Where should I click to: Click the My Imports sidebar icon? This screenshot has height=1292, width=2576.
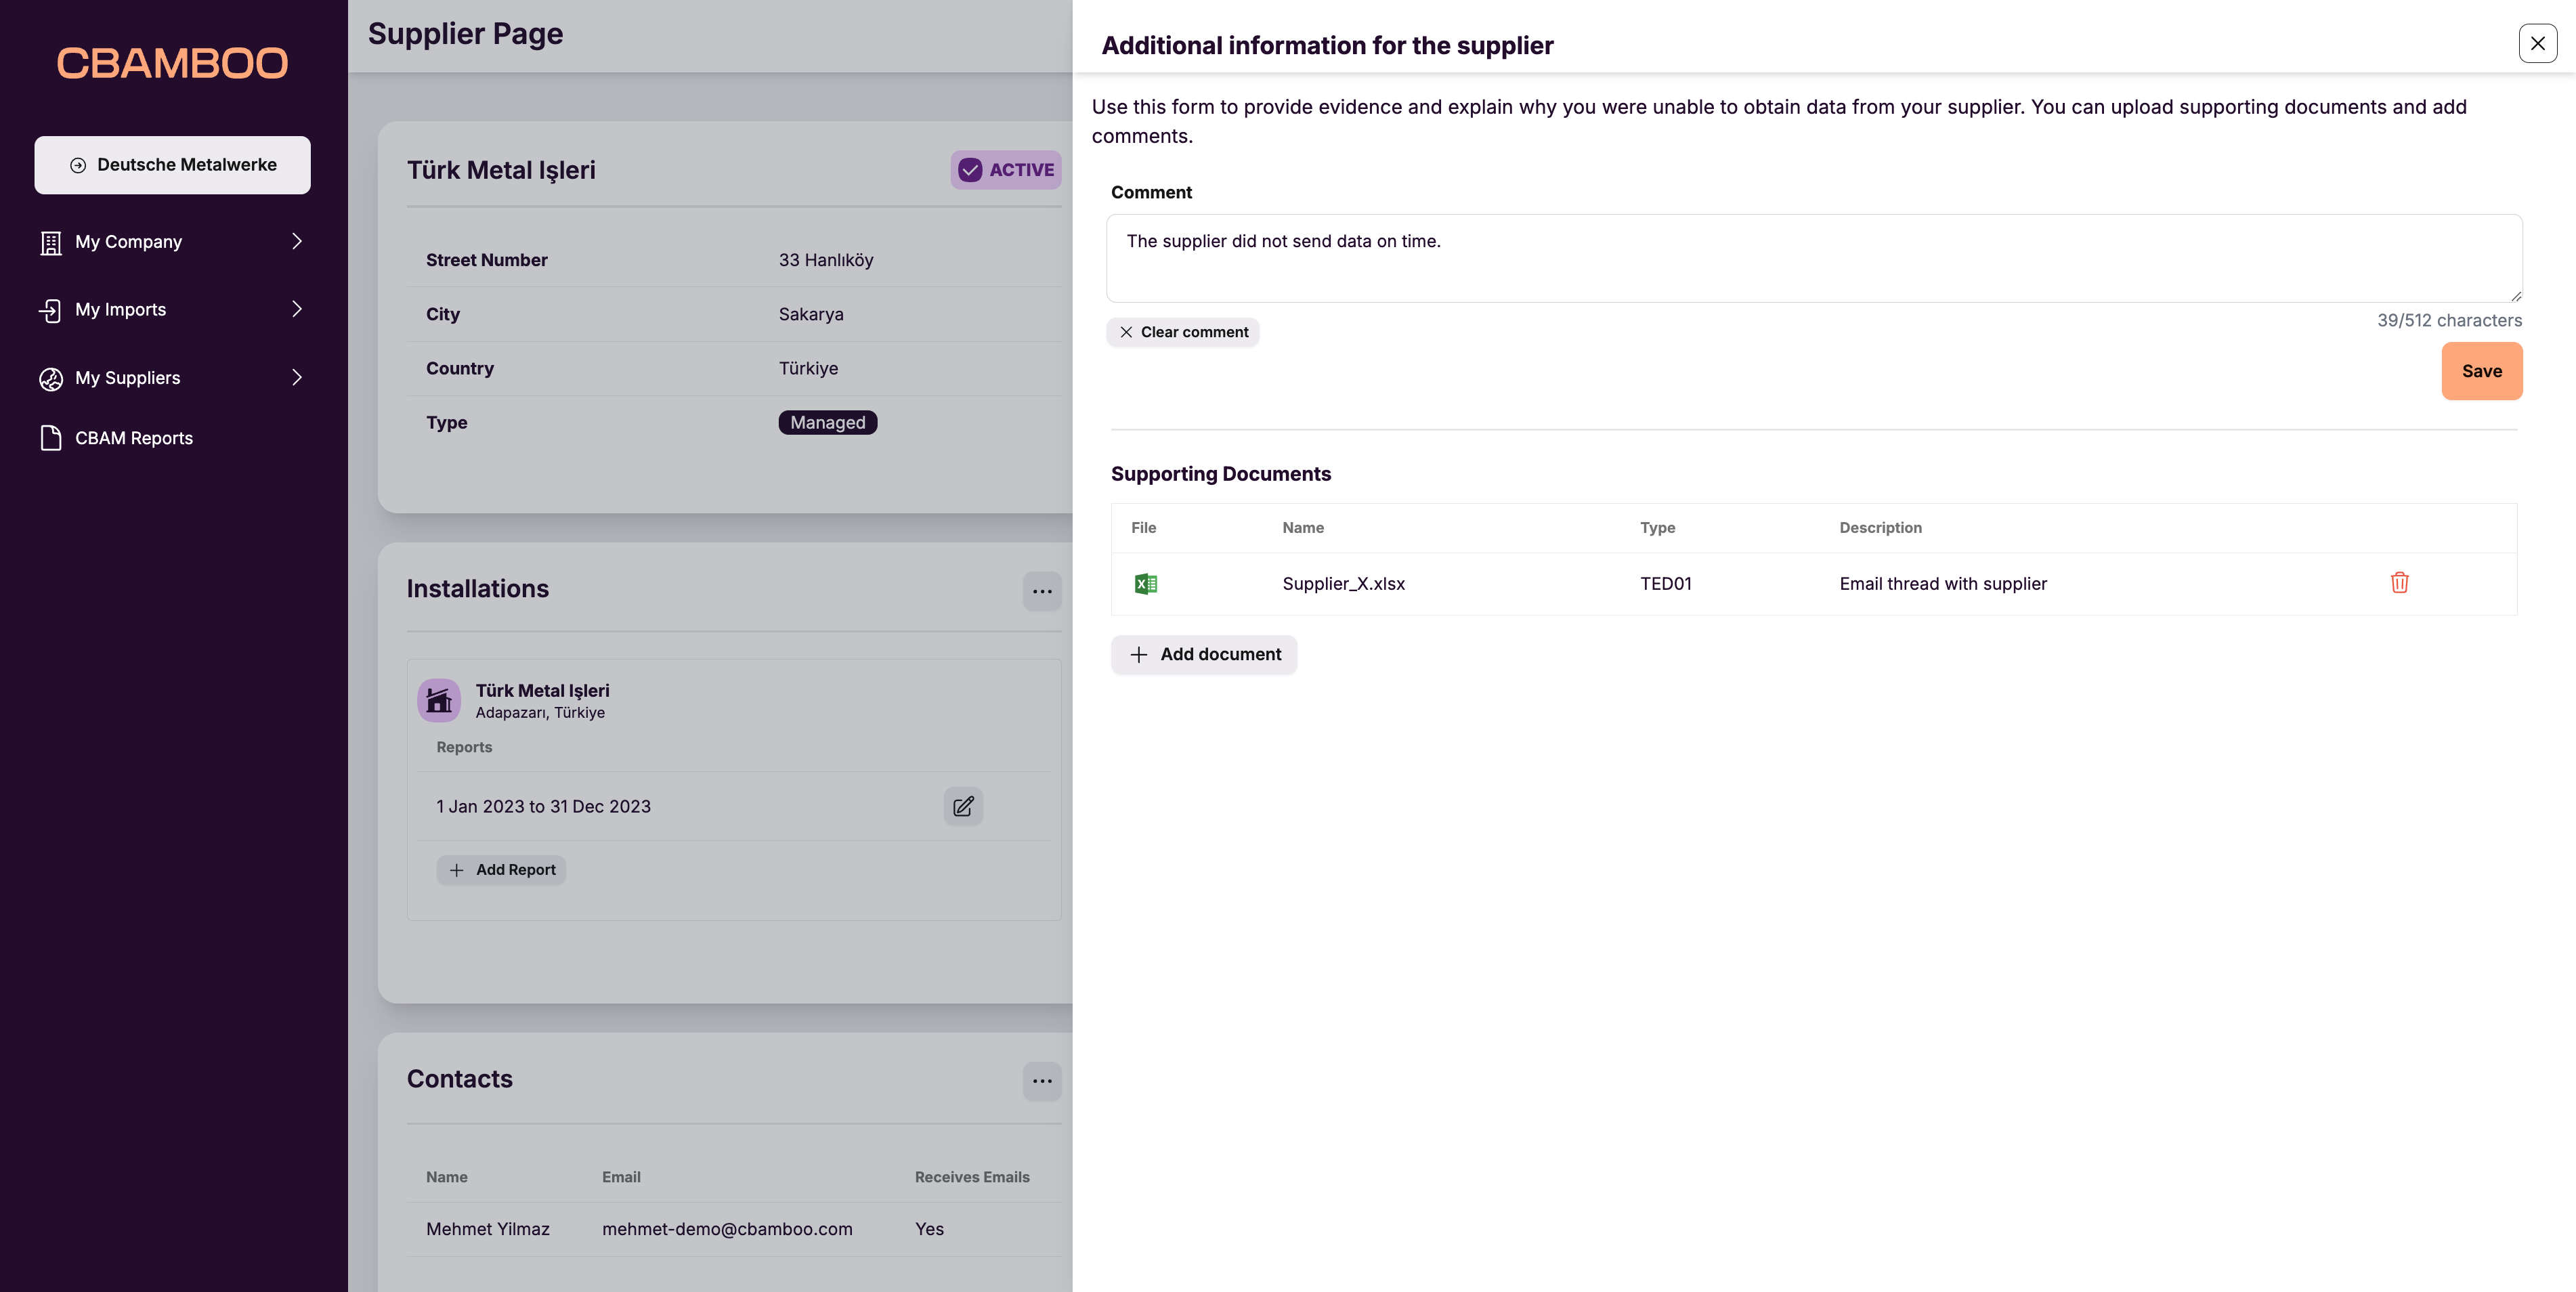coord(51,309)
